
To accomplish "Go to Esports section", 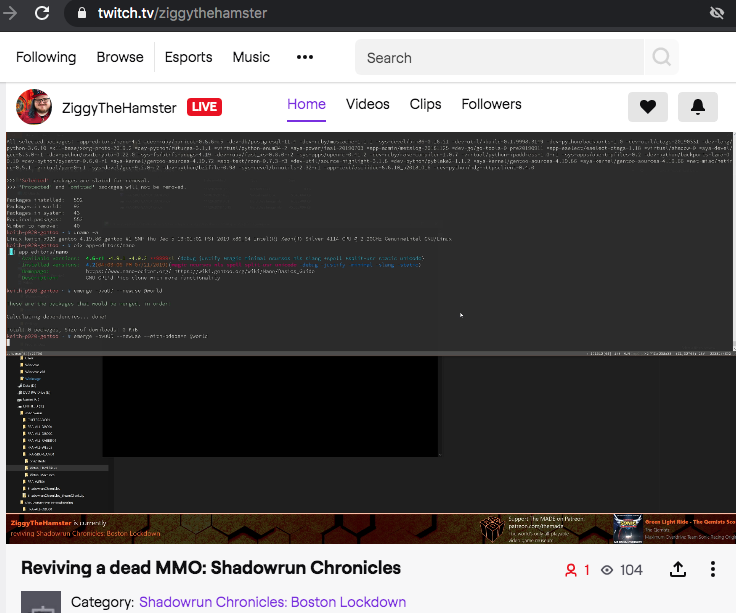I will pyautogui.click(x=188, y=57).
